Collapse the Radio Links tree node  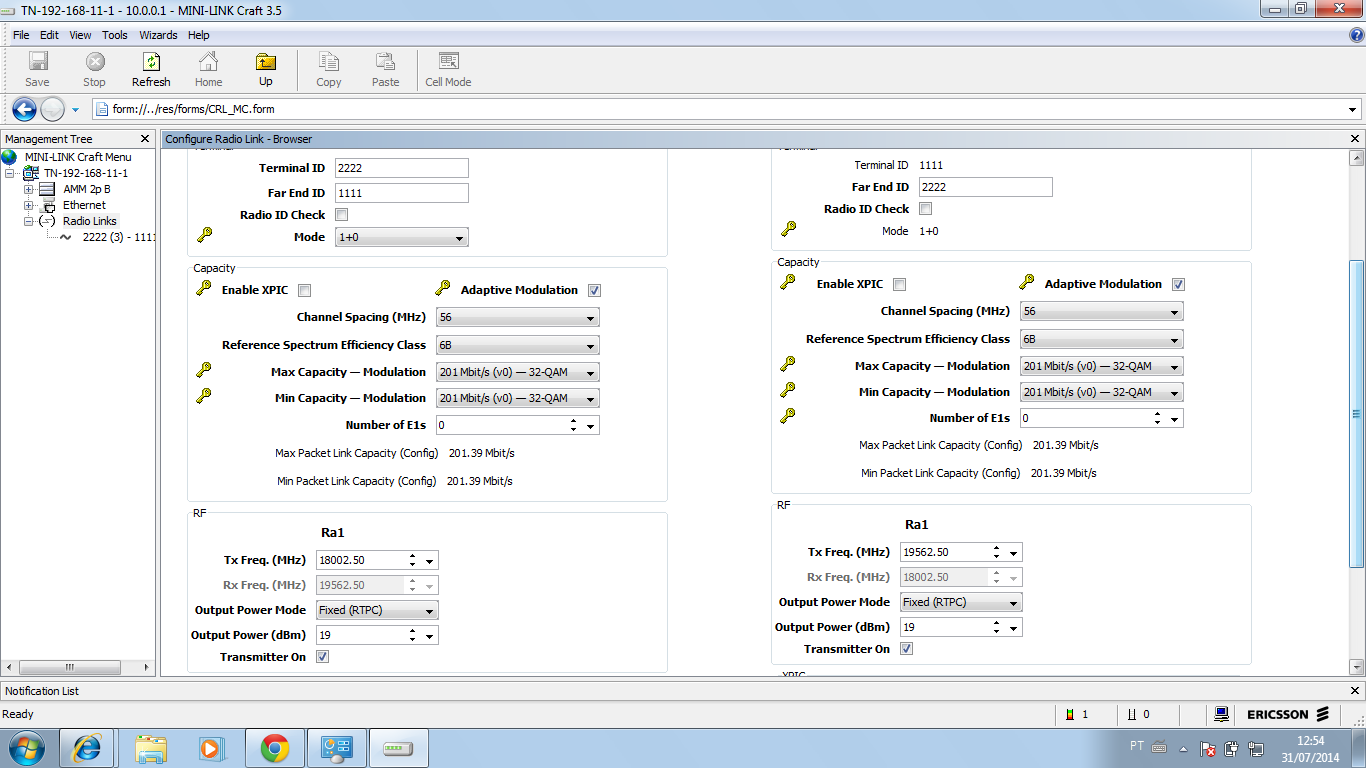29,221
